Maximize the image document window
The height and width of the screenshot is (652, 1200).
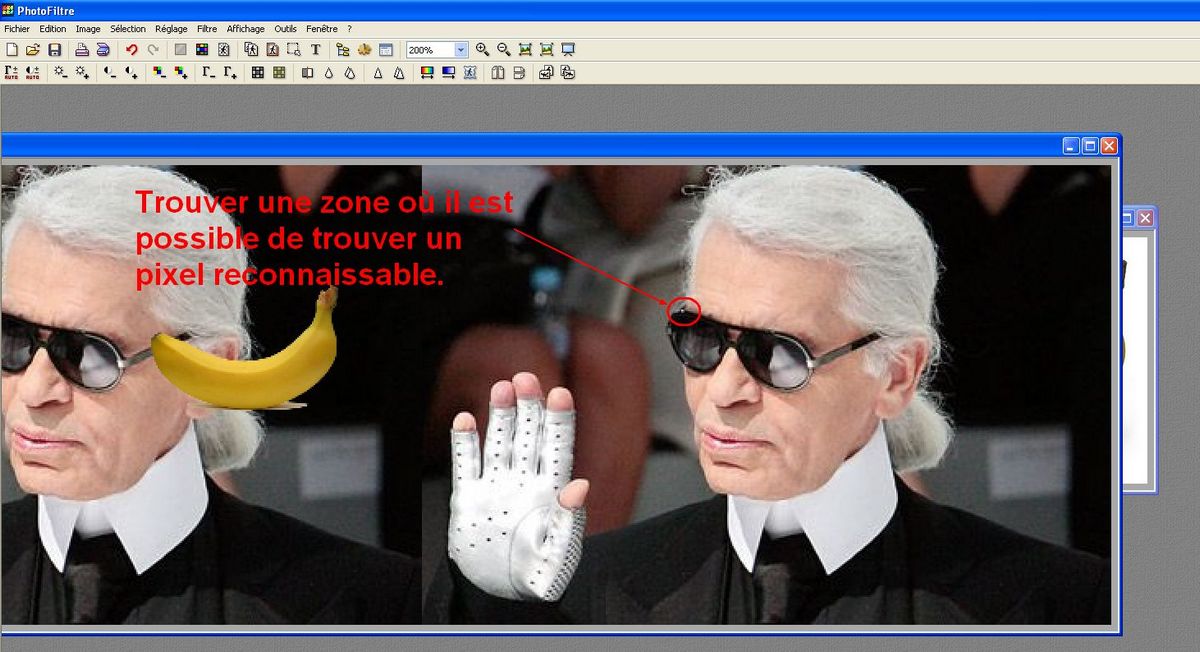click(1089, 146)
